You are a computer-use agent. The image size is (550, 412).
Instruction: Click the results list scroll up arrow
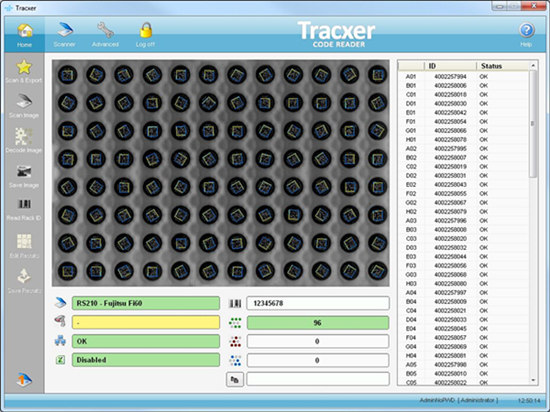pos(533,66)
